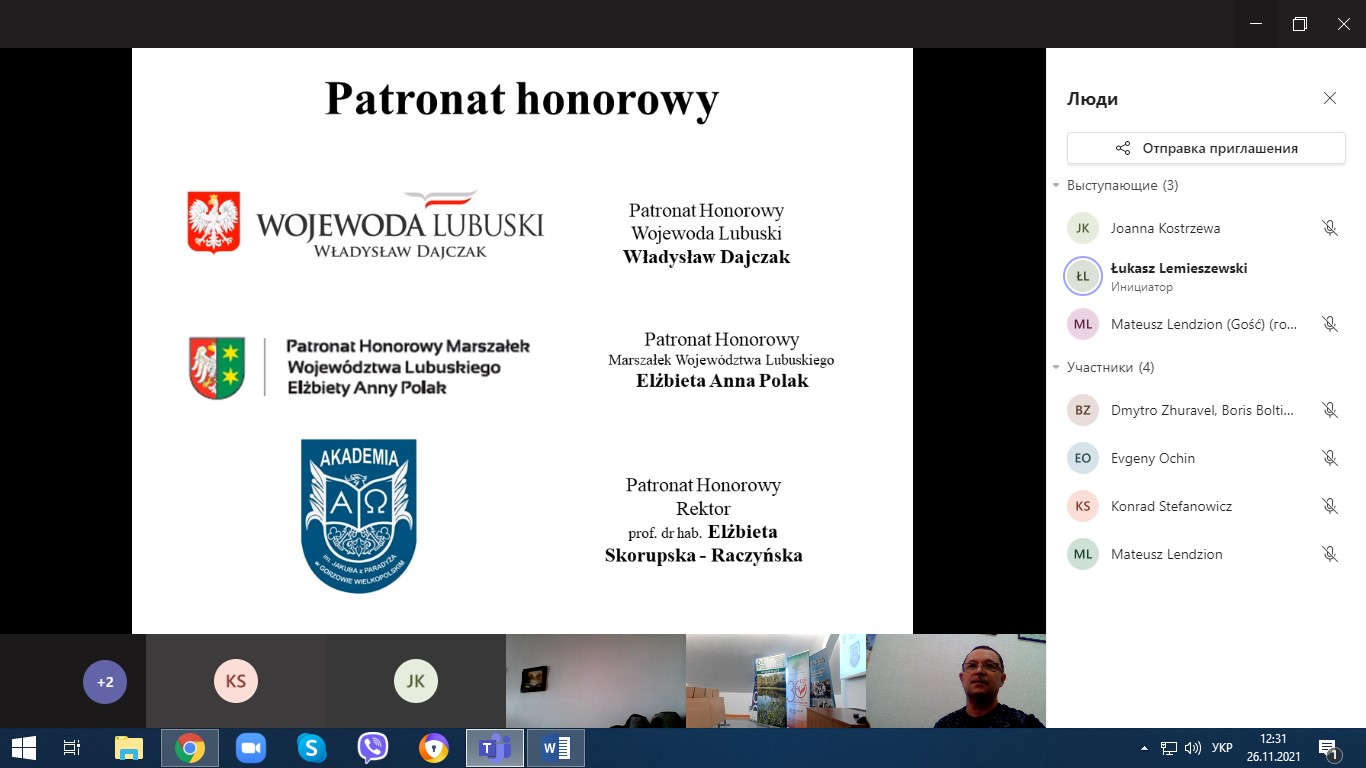The width and height of the screenshot is (1366, 768).
Task: Click the KS avatar beside Konrad Stefanowicz
Action: 1083,506
